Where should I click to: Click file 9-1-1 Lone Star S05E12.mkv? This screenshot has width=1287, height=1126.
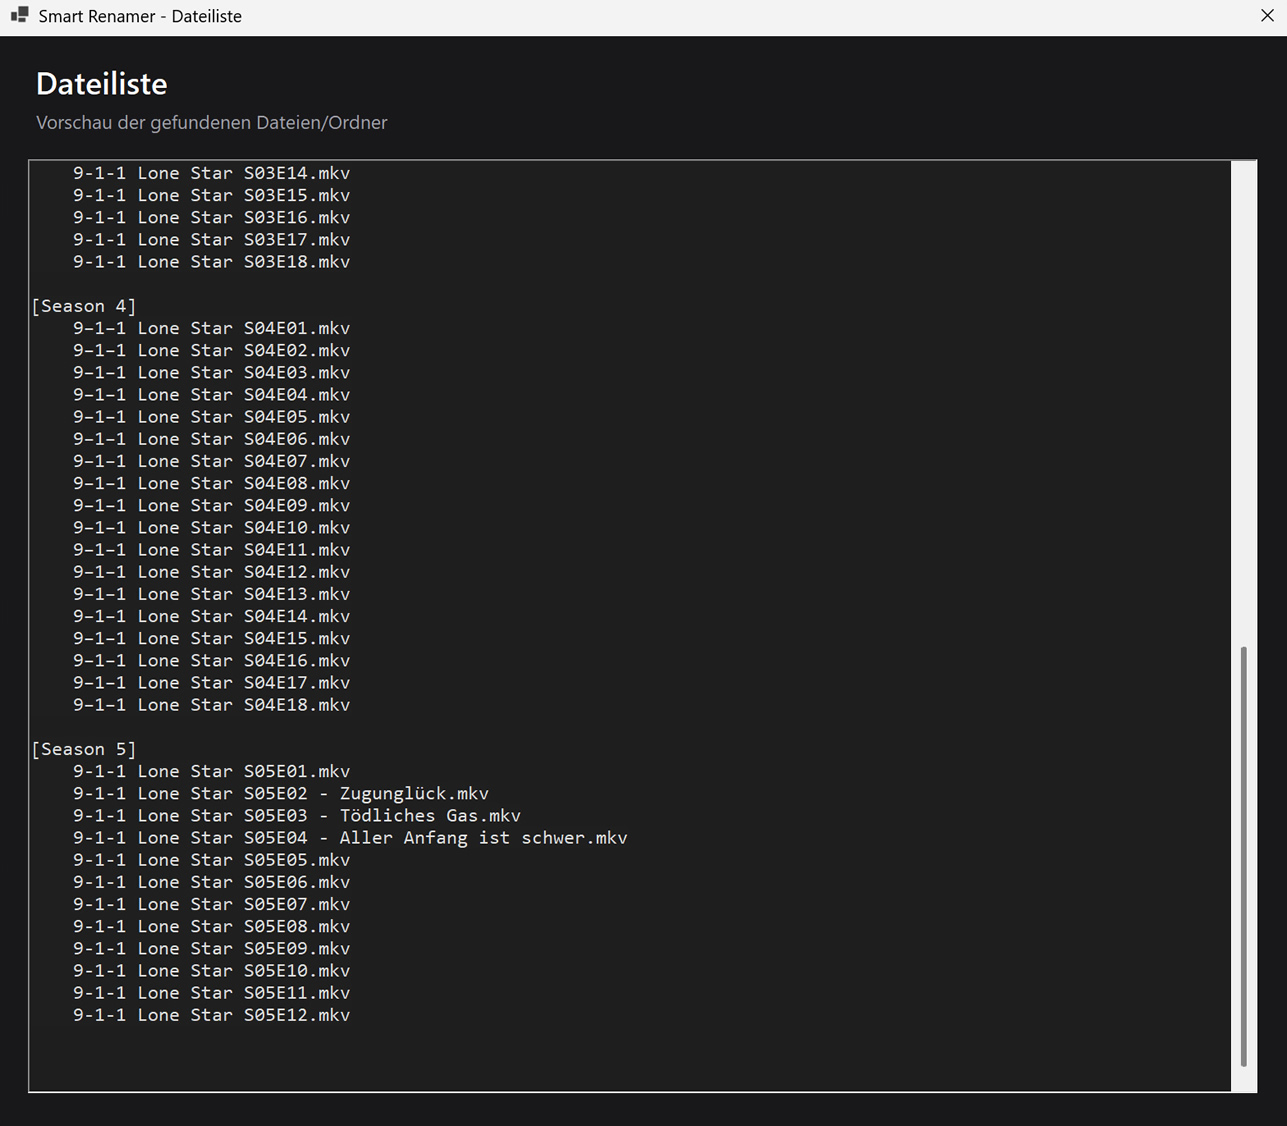pos(211,1015)
